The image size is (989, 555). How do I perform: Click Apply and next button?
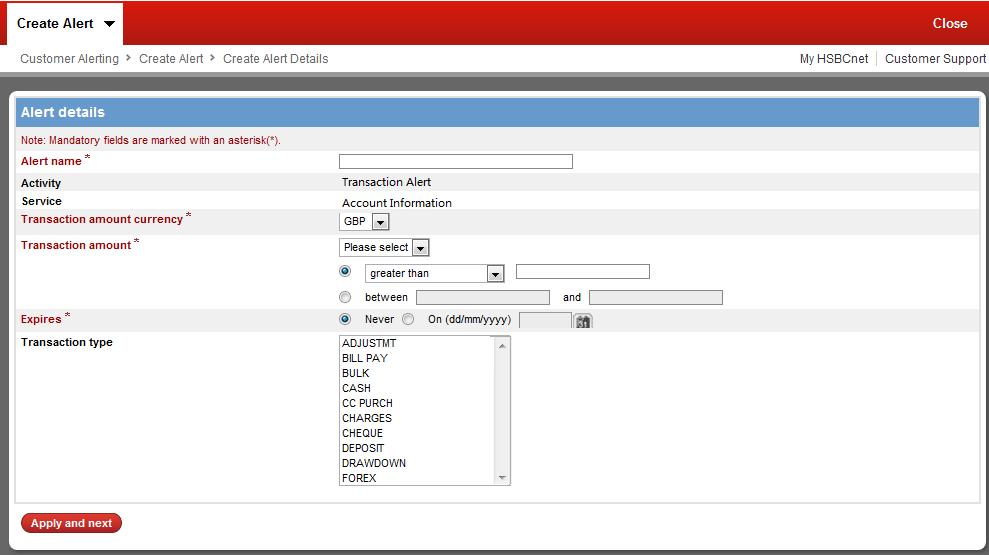click(x=71, y=523)
